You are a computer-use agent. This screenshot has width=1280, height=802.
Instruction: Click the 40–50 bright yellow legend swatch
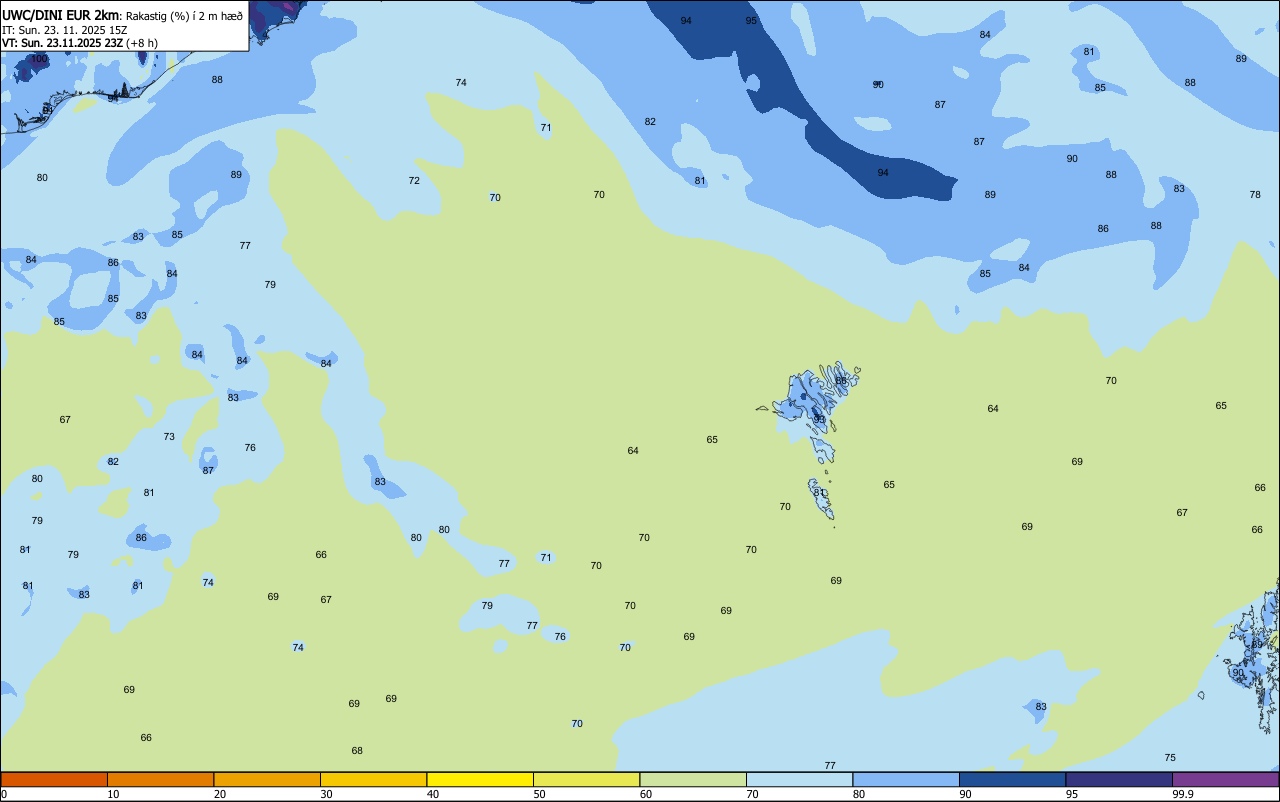(x=480, y=779)
